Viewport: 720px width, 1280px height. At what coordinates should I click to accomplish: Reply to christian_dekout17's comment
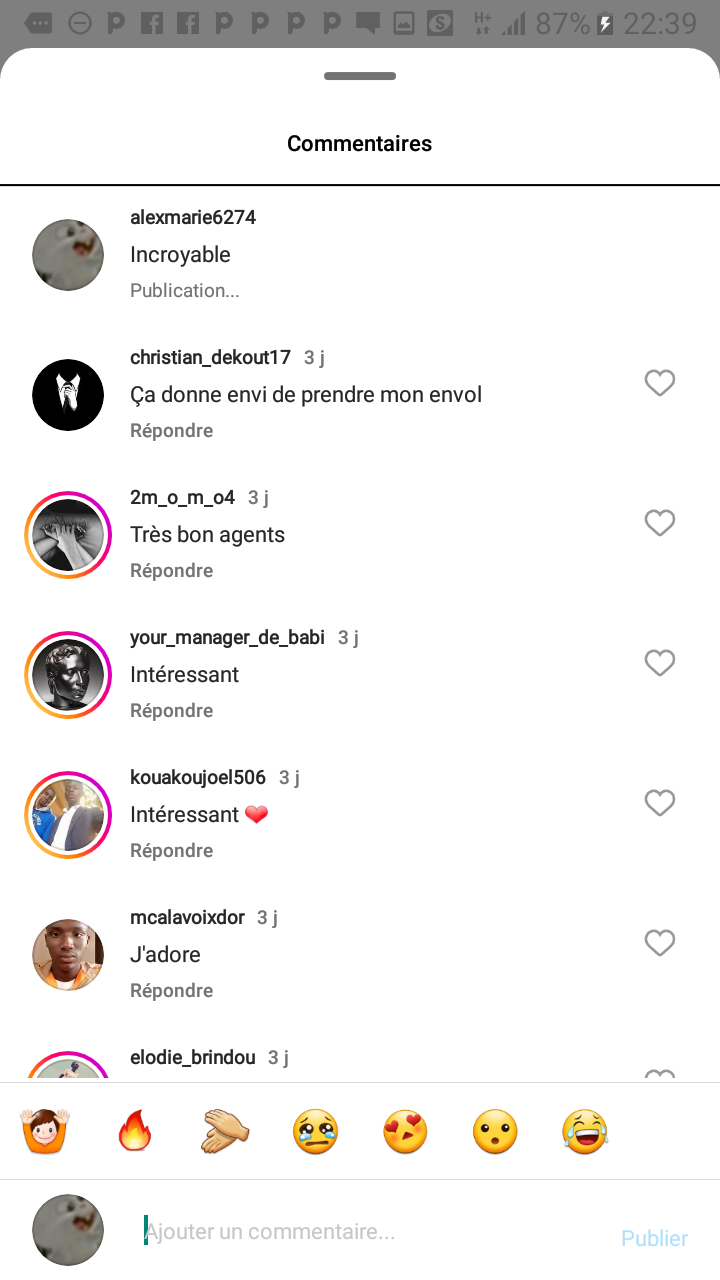(171, 431)
